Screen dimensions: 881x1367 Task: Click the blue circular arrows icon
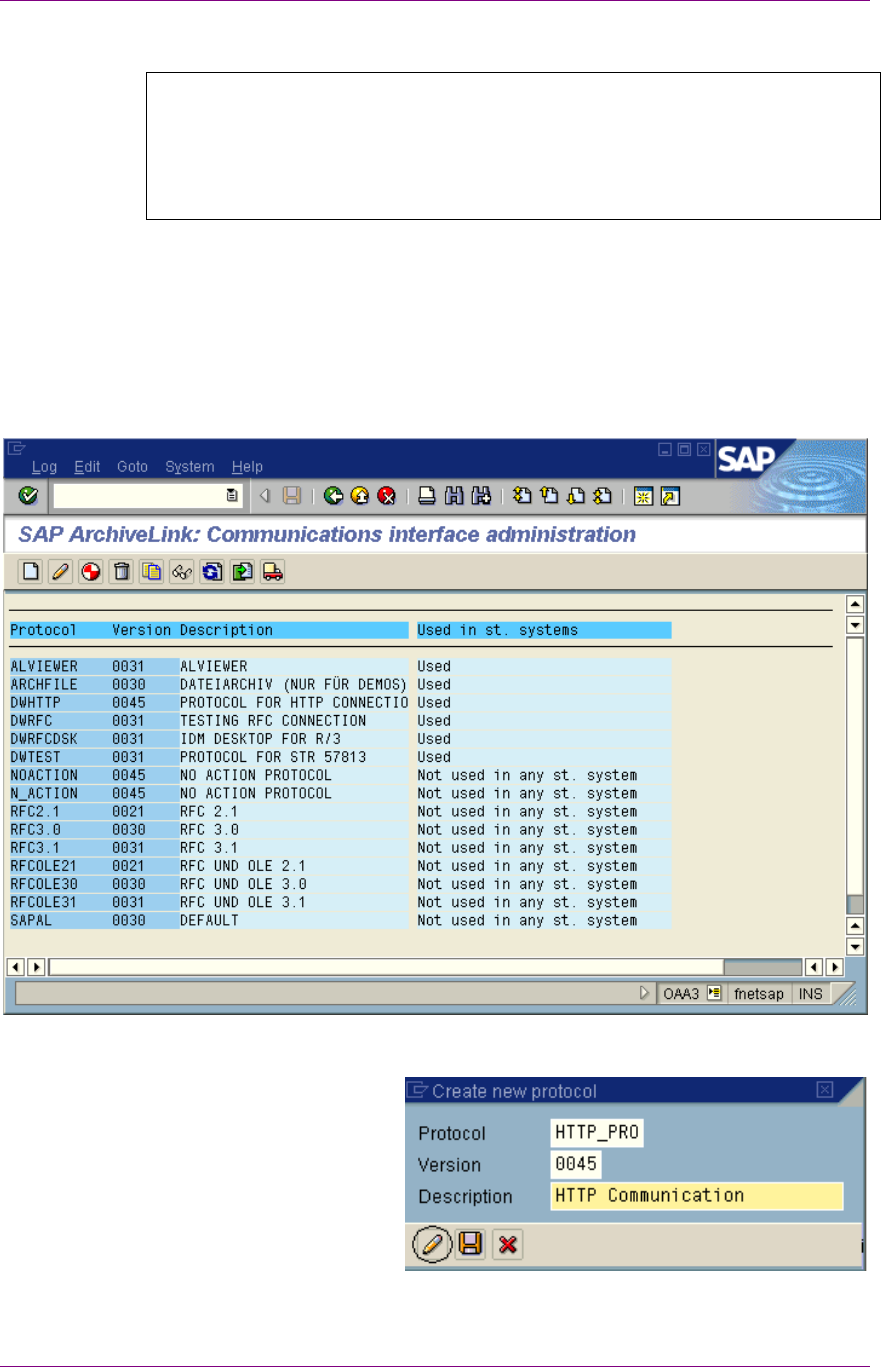click(211, 571)
